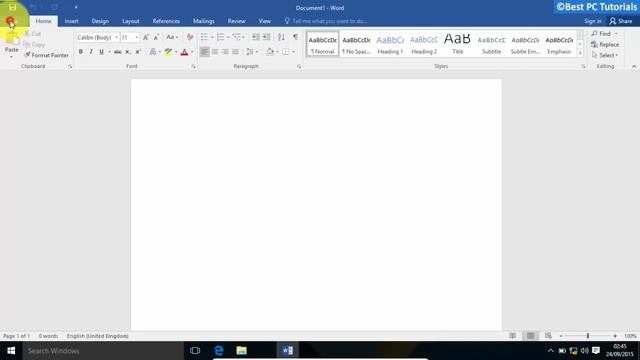
Task: Toggle show paragraph marks pilcrow
Action: tap(296, 37)
